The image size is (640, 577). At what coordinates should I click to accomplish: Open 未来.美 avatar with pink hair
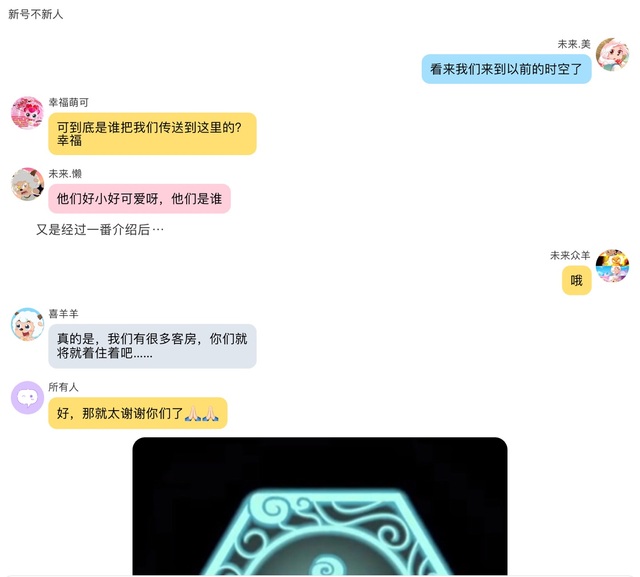coord(612,54)
